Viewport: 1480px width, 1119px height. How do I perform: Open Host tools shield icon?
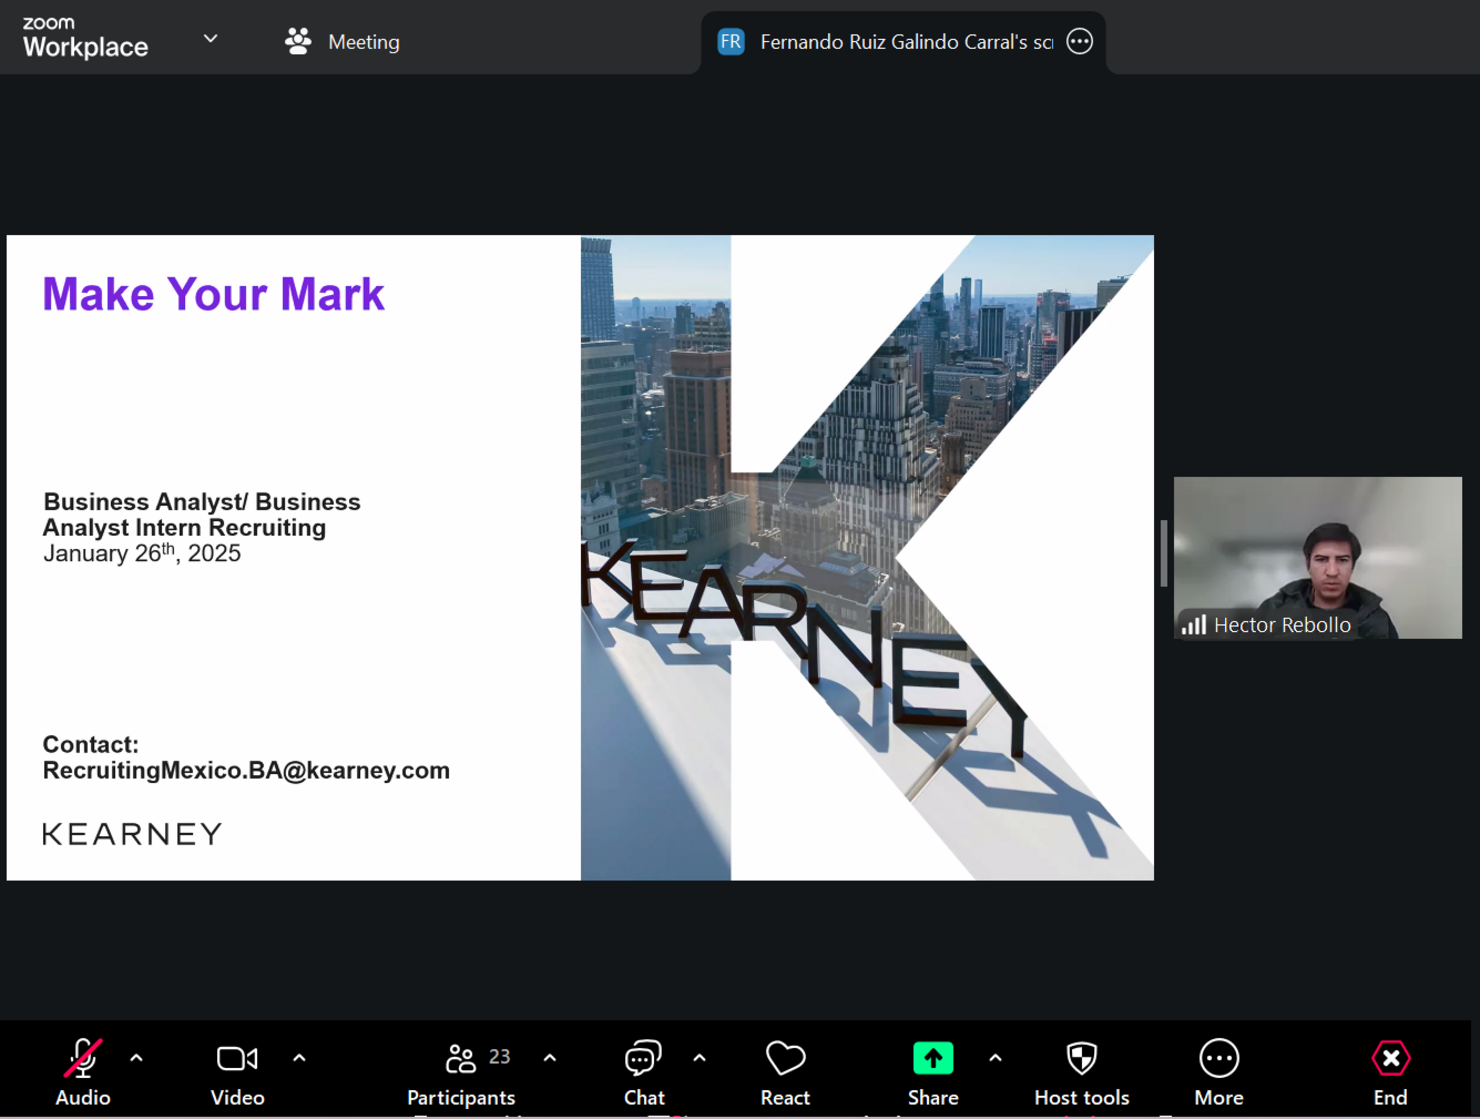1082,1058
